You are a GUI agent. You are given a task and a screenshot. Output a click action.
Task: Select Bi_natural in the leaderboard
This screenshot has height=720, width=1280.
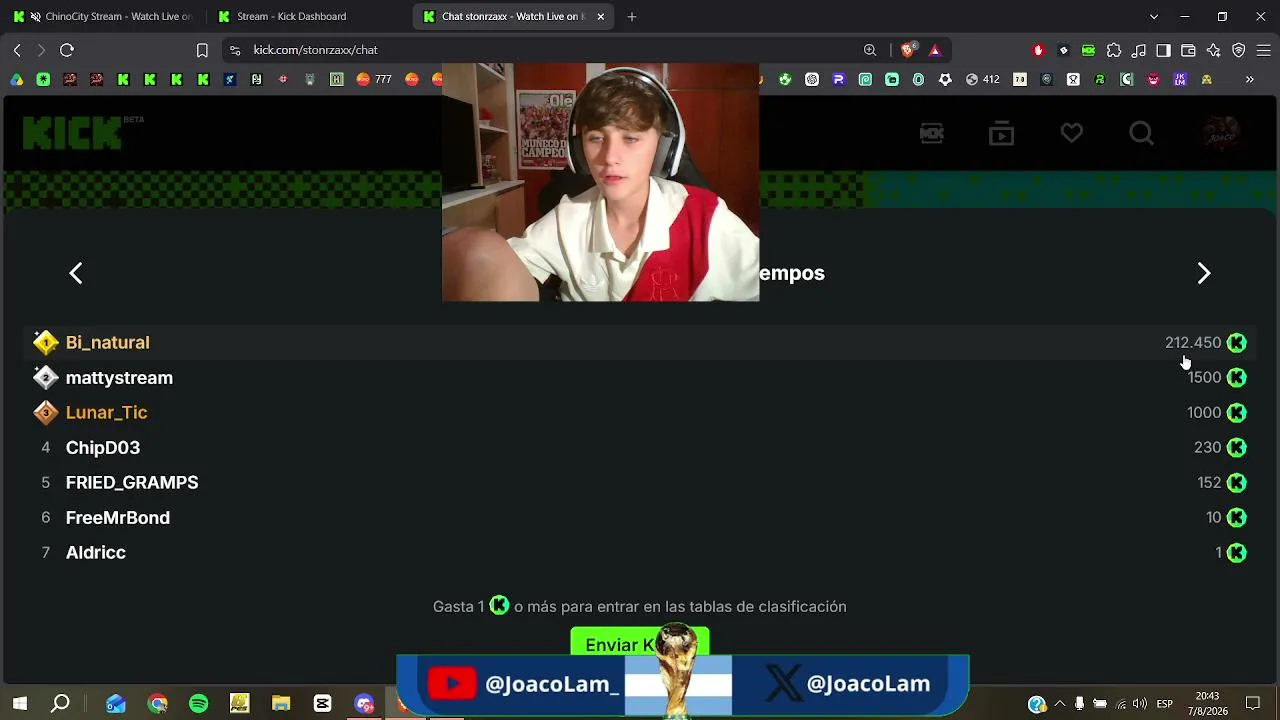(x=107, y=342)
